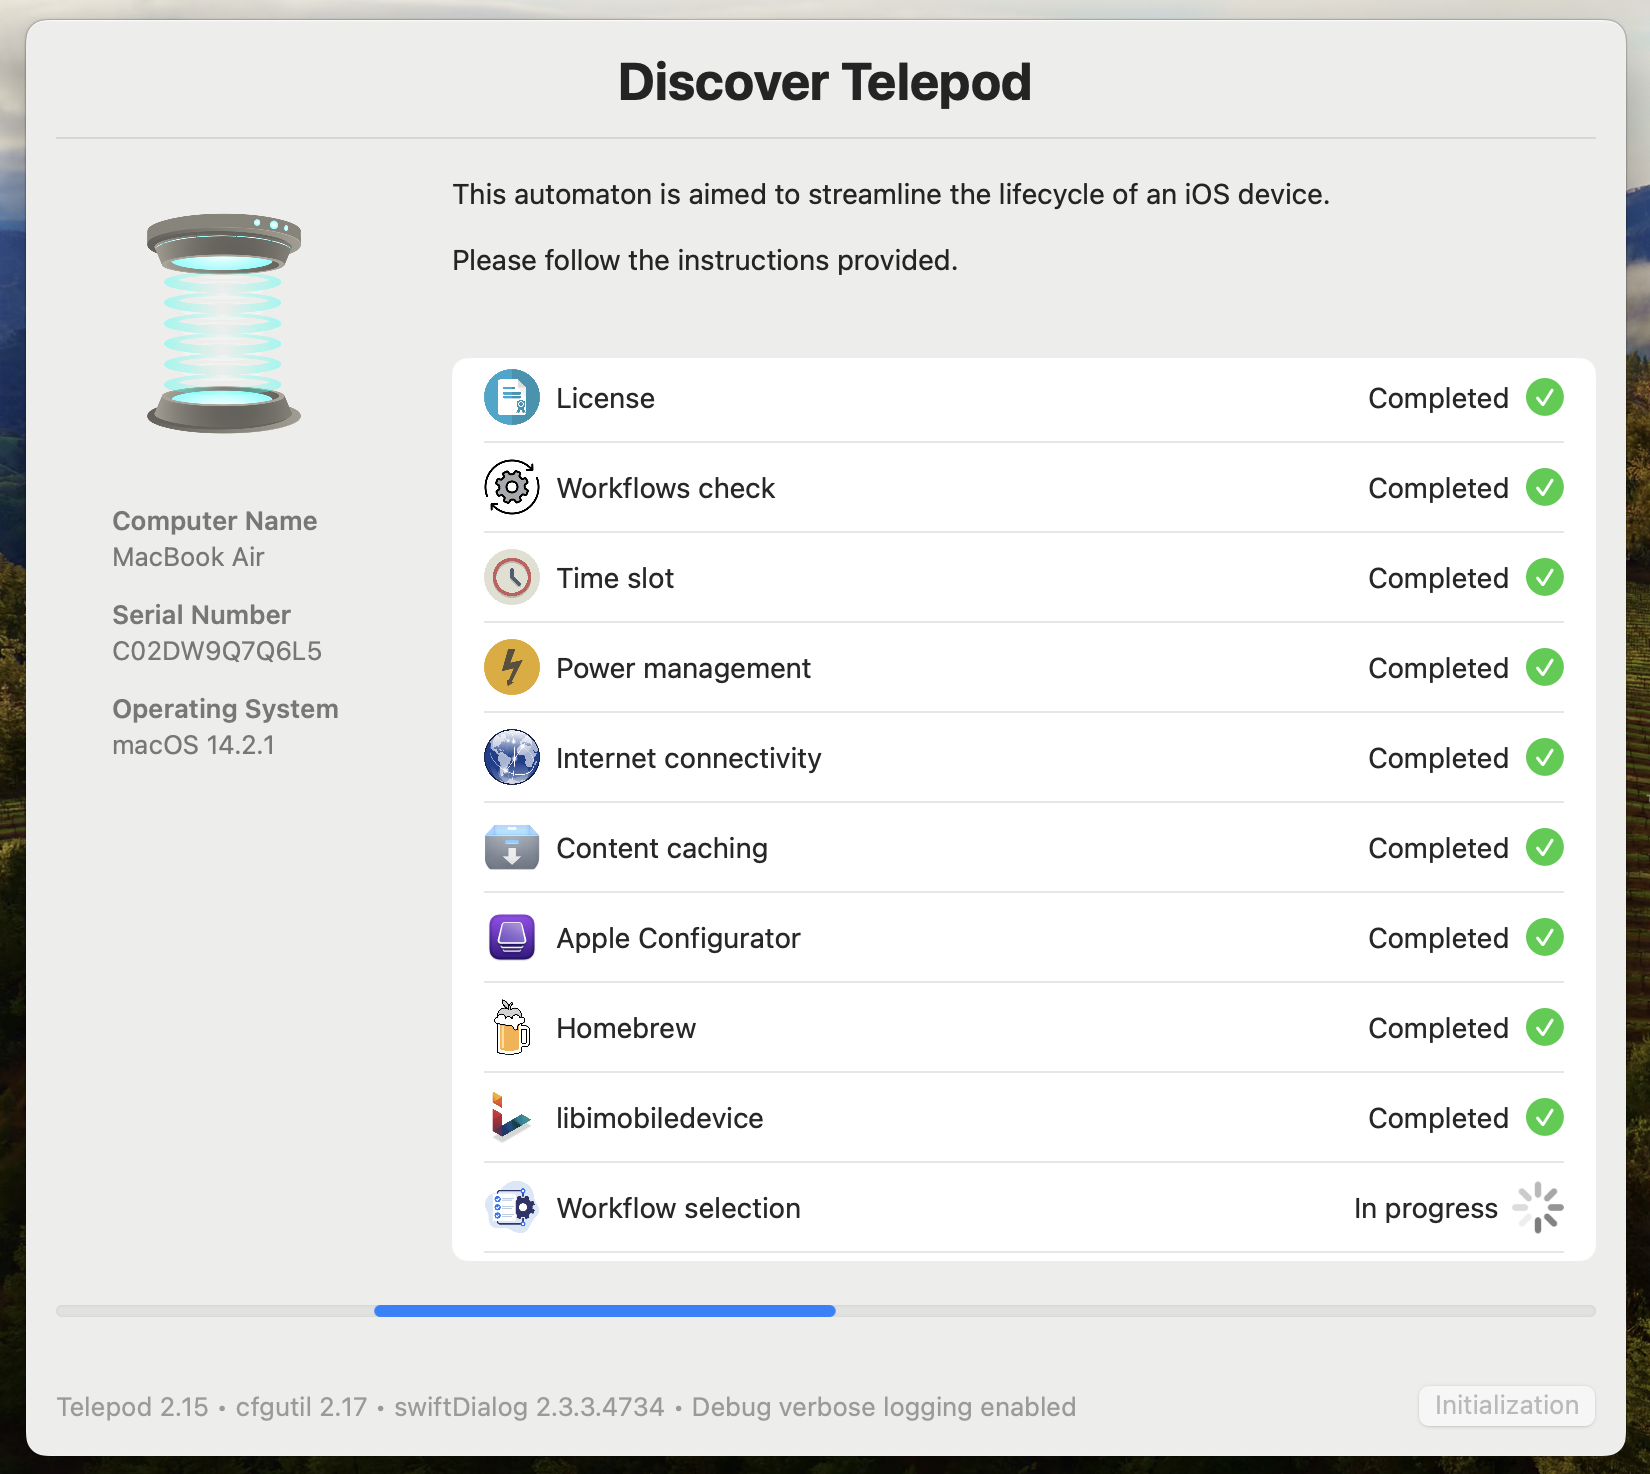Click the Homebrew beer mug icon
The width and height of the screenshot is (1650, 1474).
point(512,1028)
